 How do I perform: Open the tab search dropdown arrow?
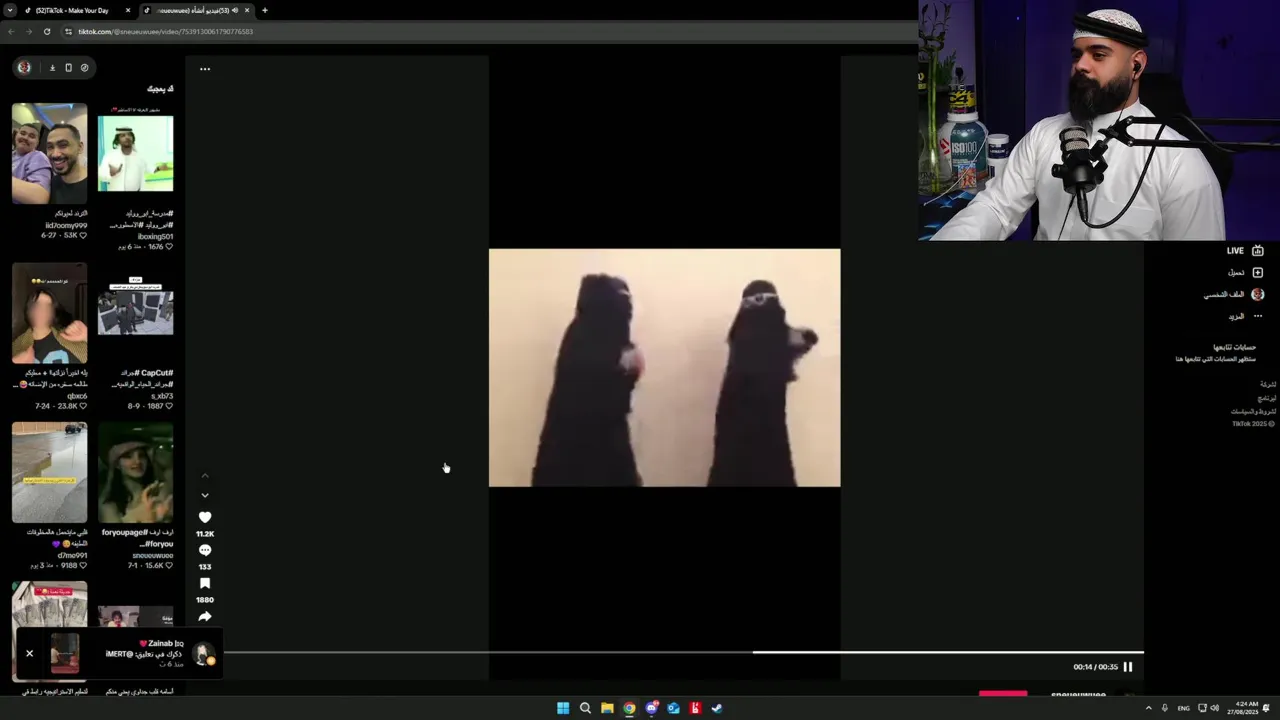click(x=9, y=10)
